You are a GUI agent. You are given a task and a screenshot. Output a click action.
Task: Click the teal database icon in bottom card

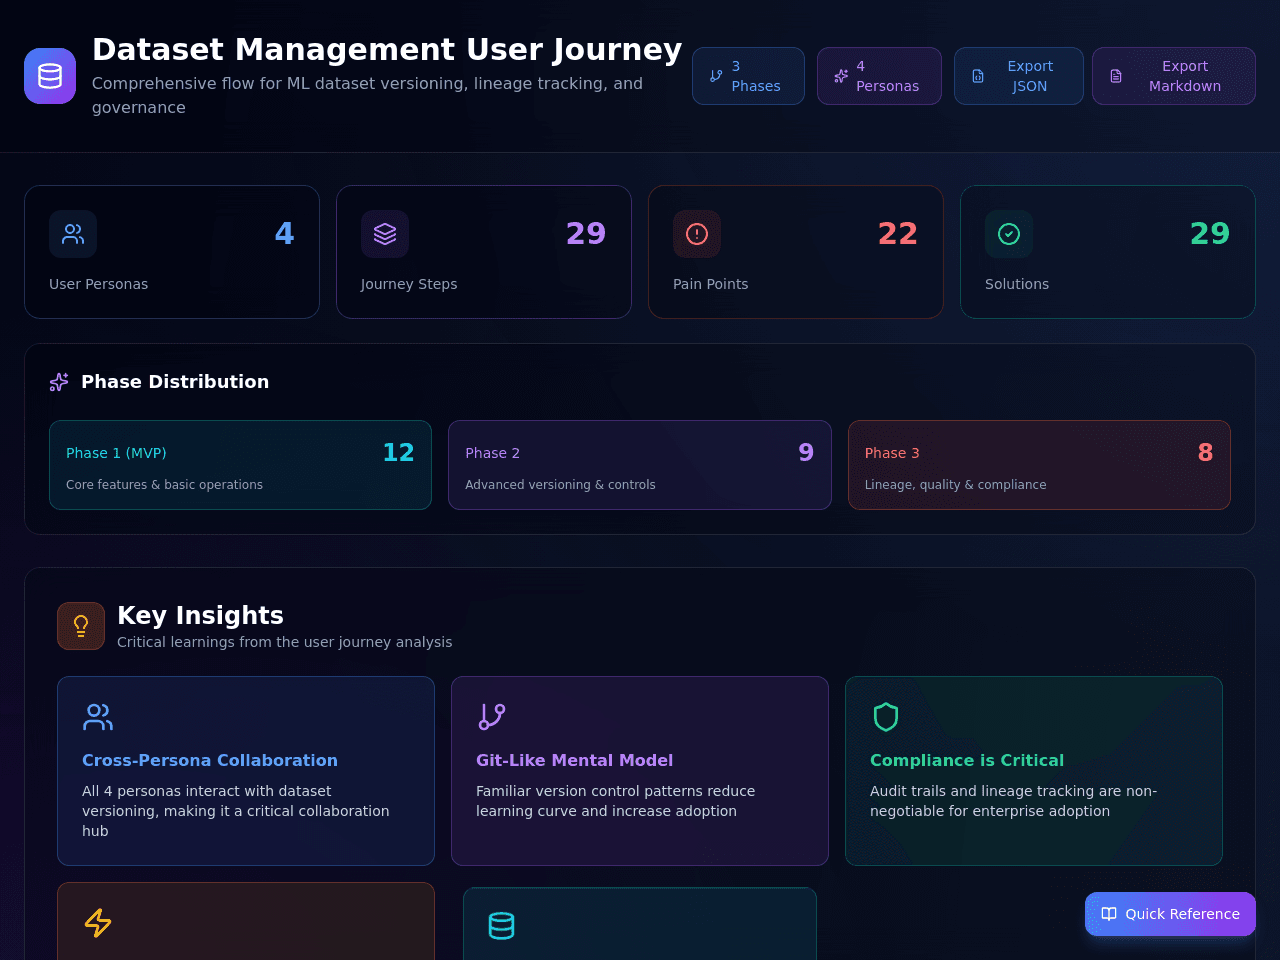pyautogui.click(x=502, y=926)
